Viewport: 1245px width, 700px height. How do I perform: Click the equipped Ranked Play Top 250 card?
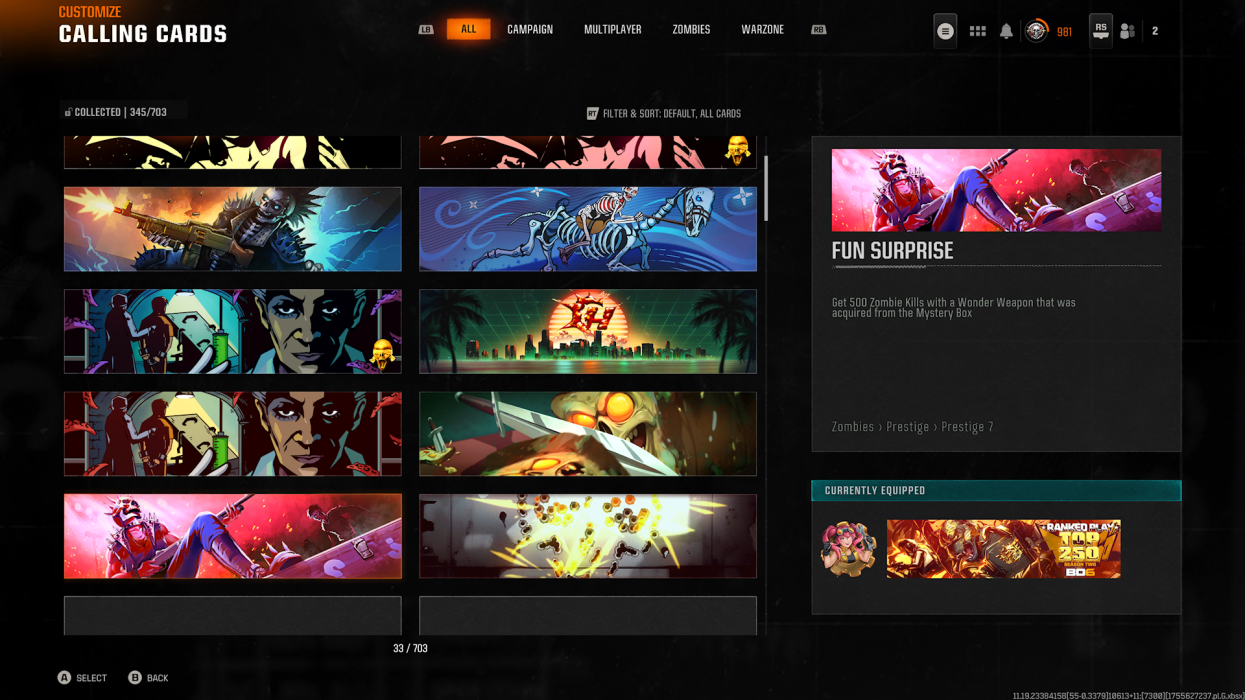coord(1003,549)
